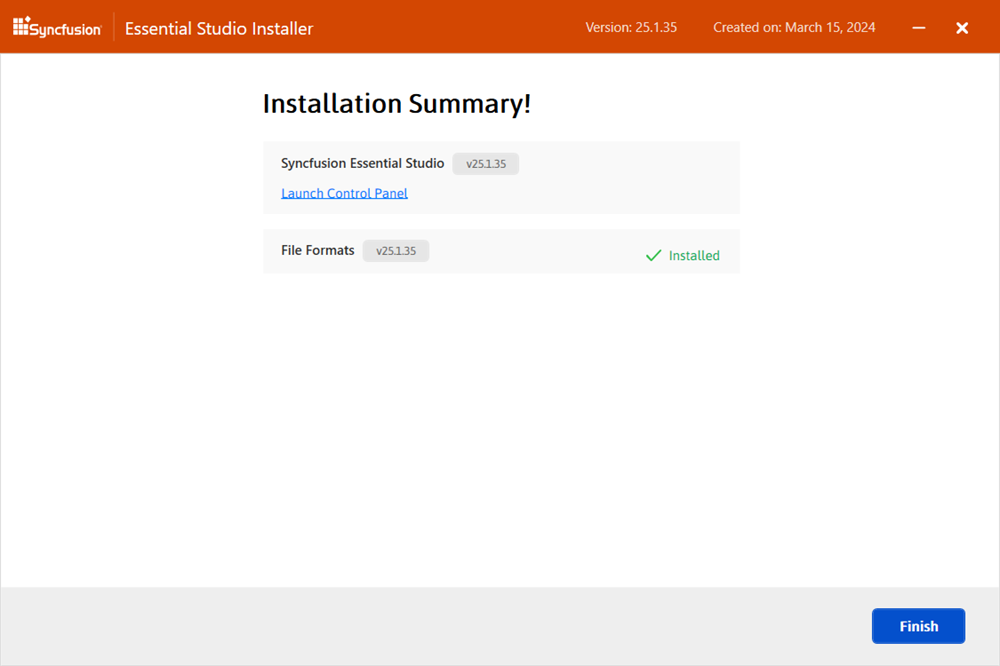The height and width of the screenshot is (666, 1000).
Task: Minimize the installer window
Action: tap(918, 27)
